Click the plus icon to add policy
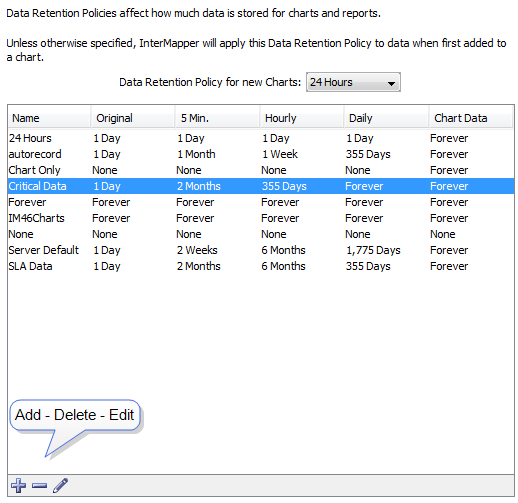Viewport: 518px width, 503px height. click(18, 485)
